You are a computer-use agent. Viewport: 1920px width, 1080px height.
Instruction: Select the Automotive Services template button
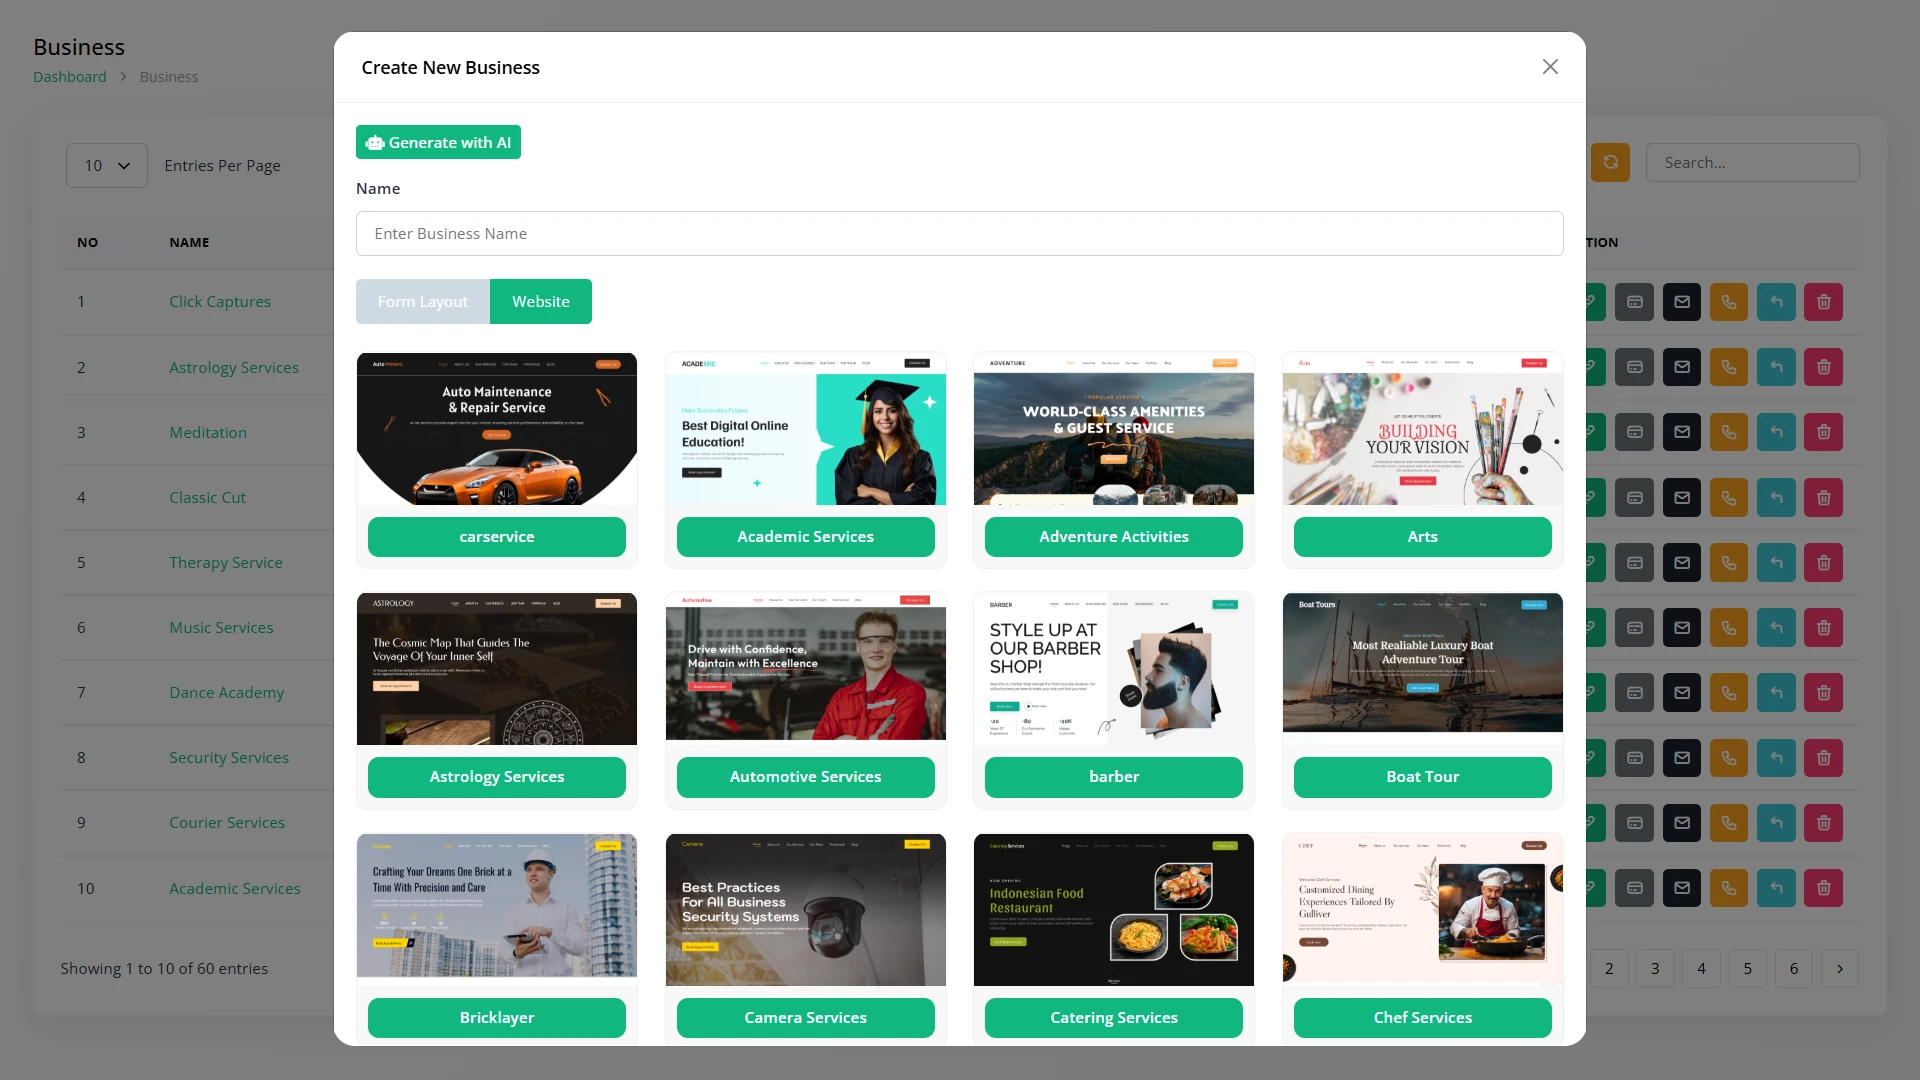[805, 777]
